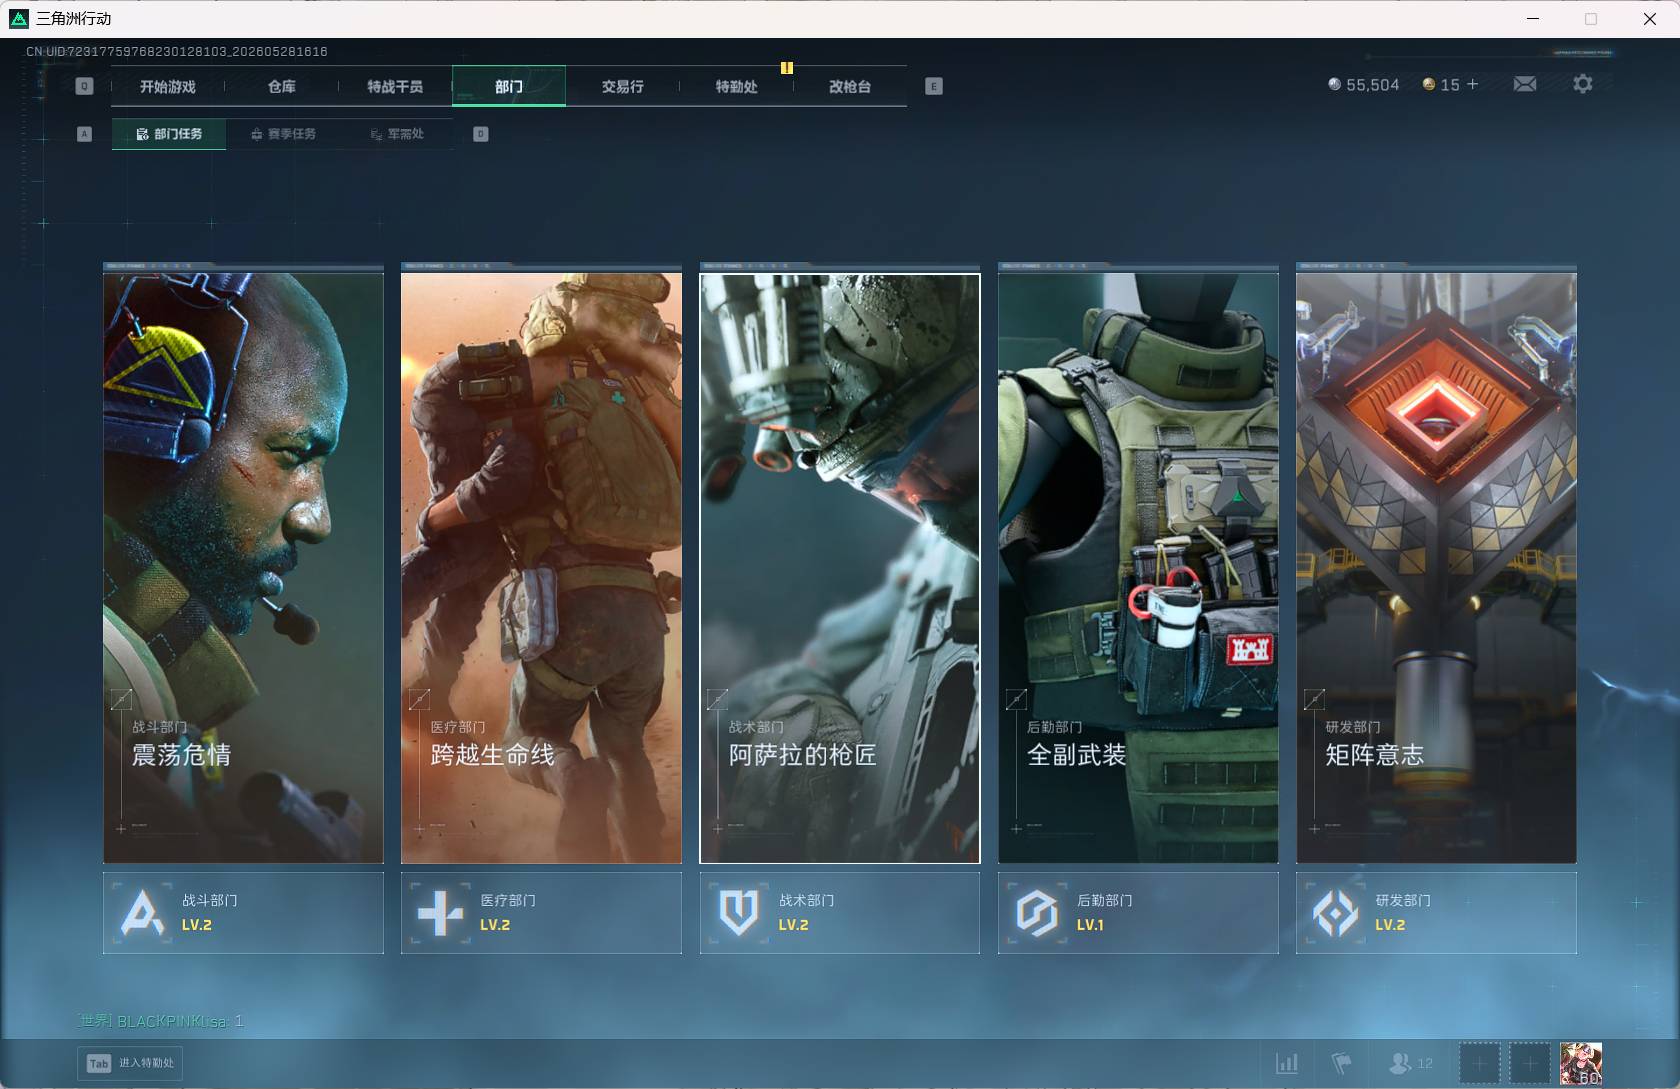Viewport: 1680px width, 1089px height.
Task: Click the A key sub-tab hint icon
Action: tap(84, 134)
